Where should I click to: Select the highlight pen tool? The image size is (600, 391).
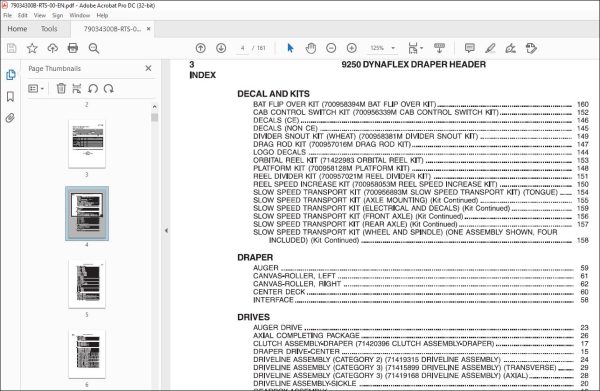[490, 48]
